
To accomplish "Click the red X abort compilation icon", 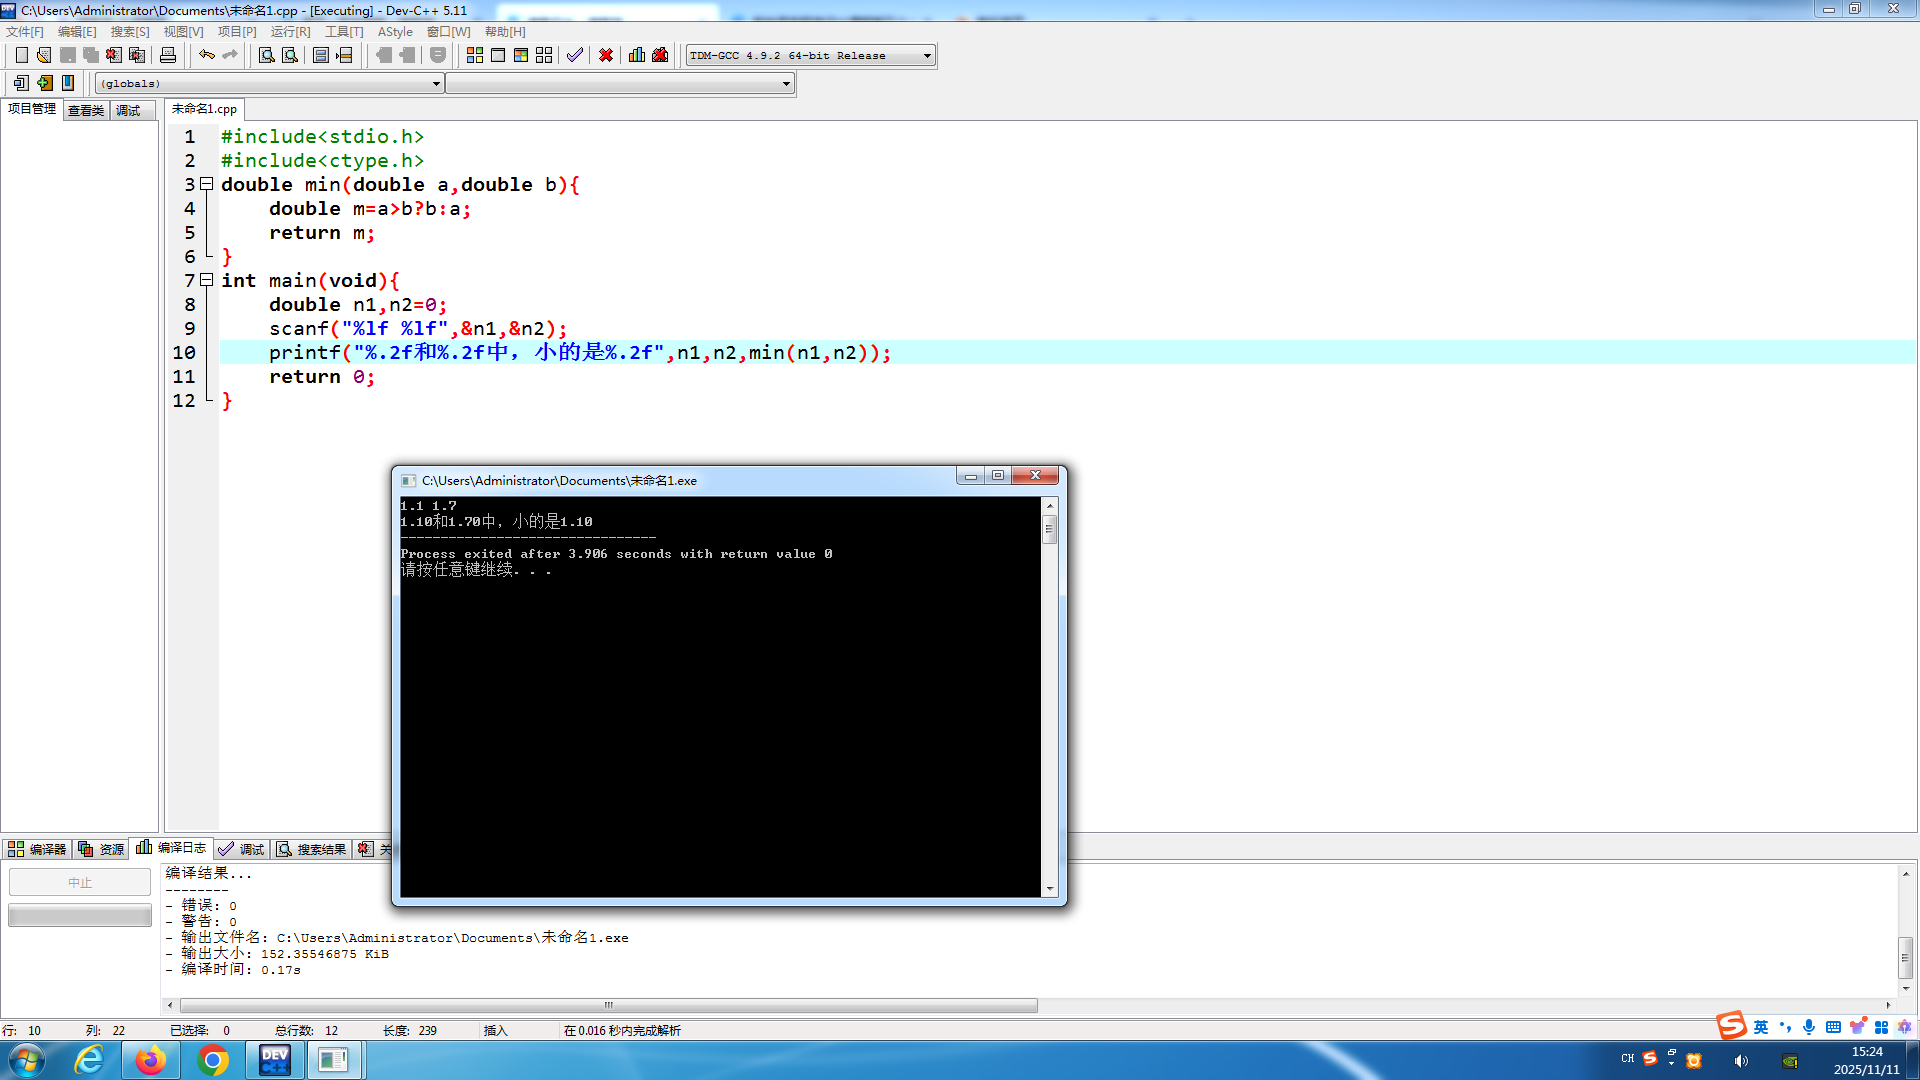I will [606, 55].
